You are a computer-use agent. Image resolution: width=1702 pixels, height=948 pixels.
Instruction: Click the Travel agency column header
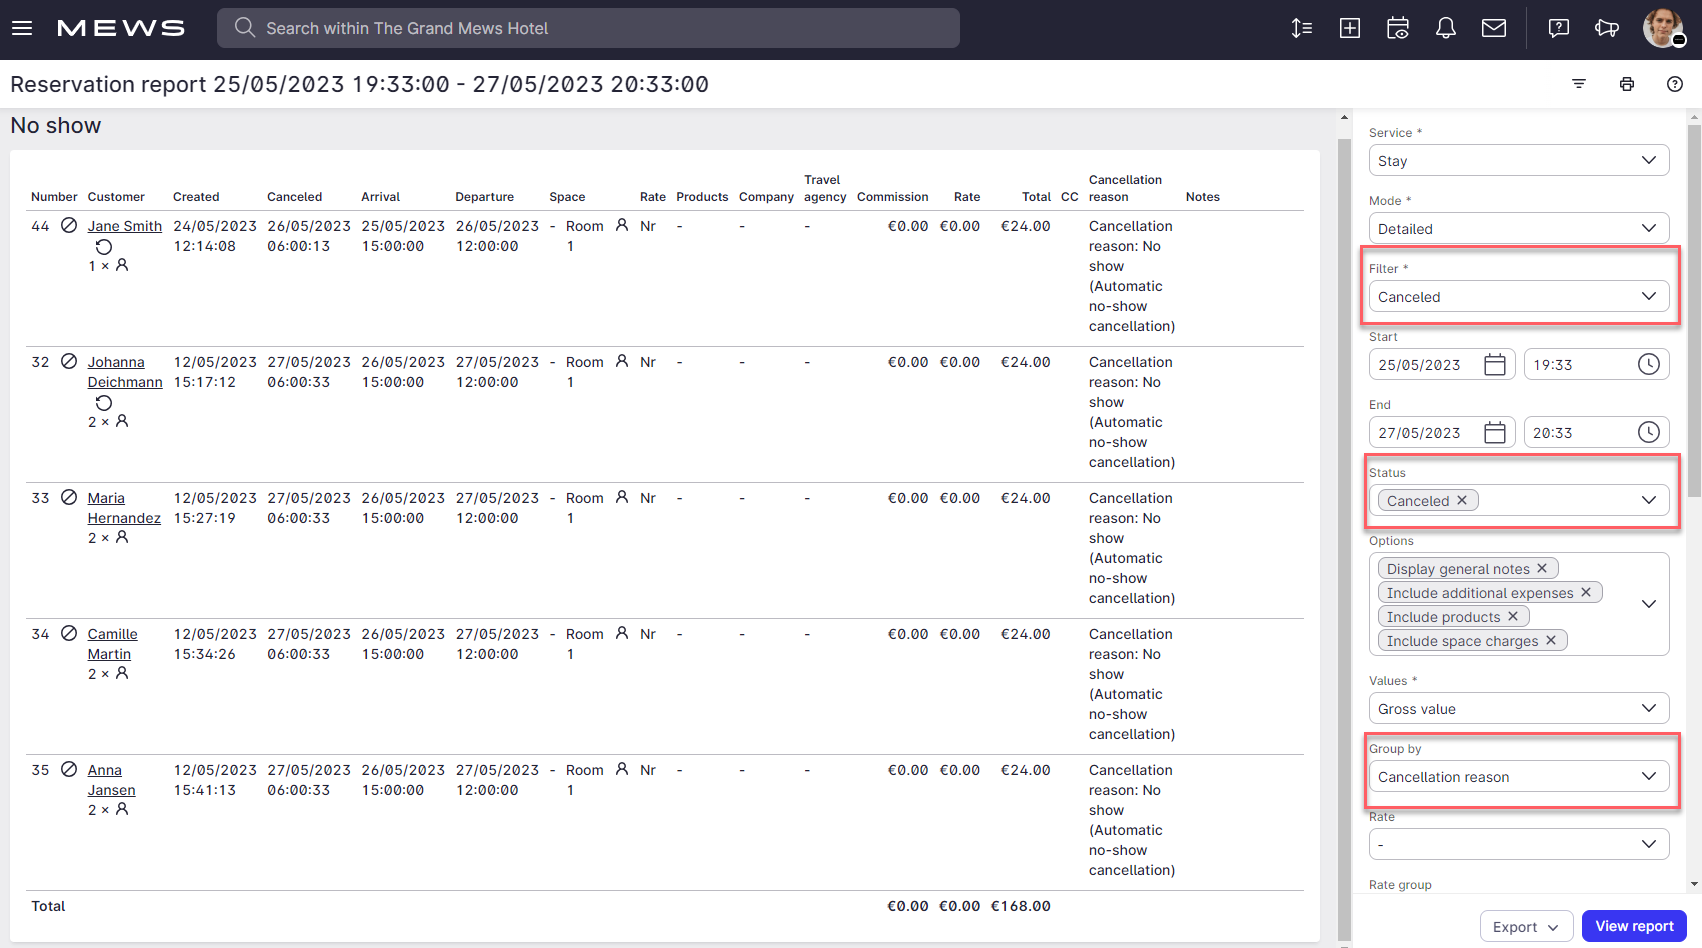tap(825, 188)
